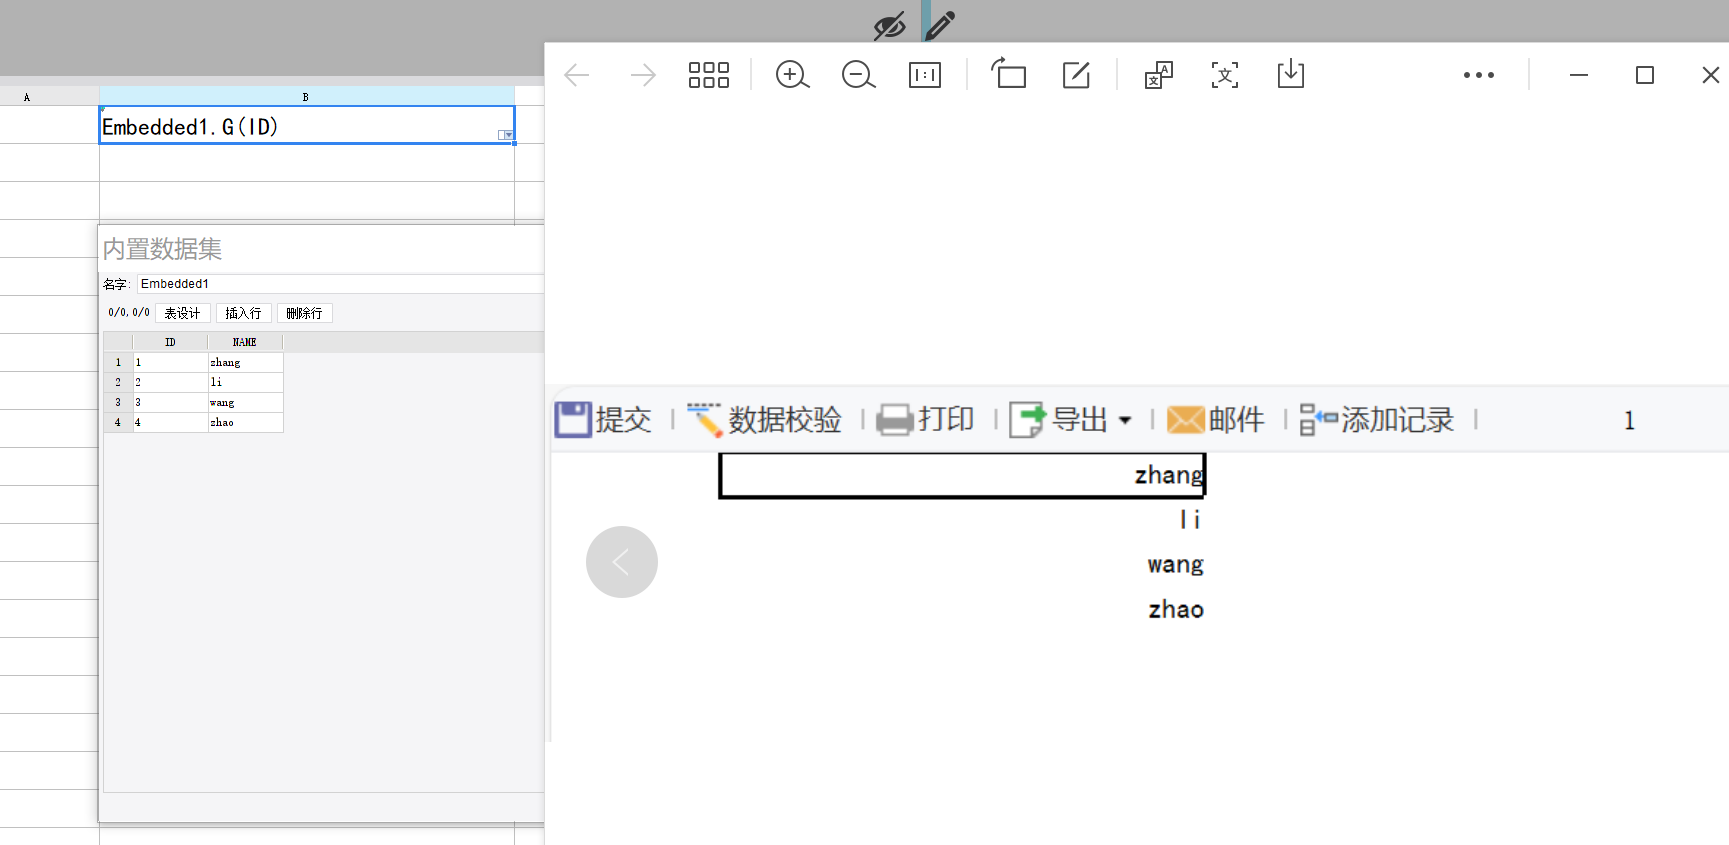Select the zhang cell in dataset table
The image size is (1729, 845).
(245, 362)
